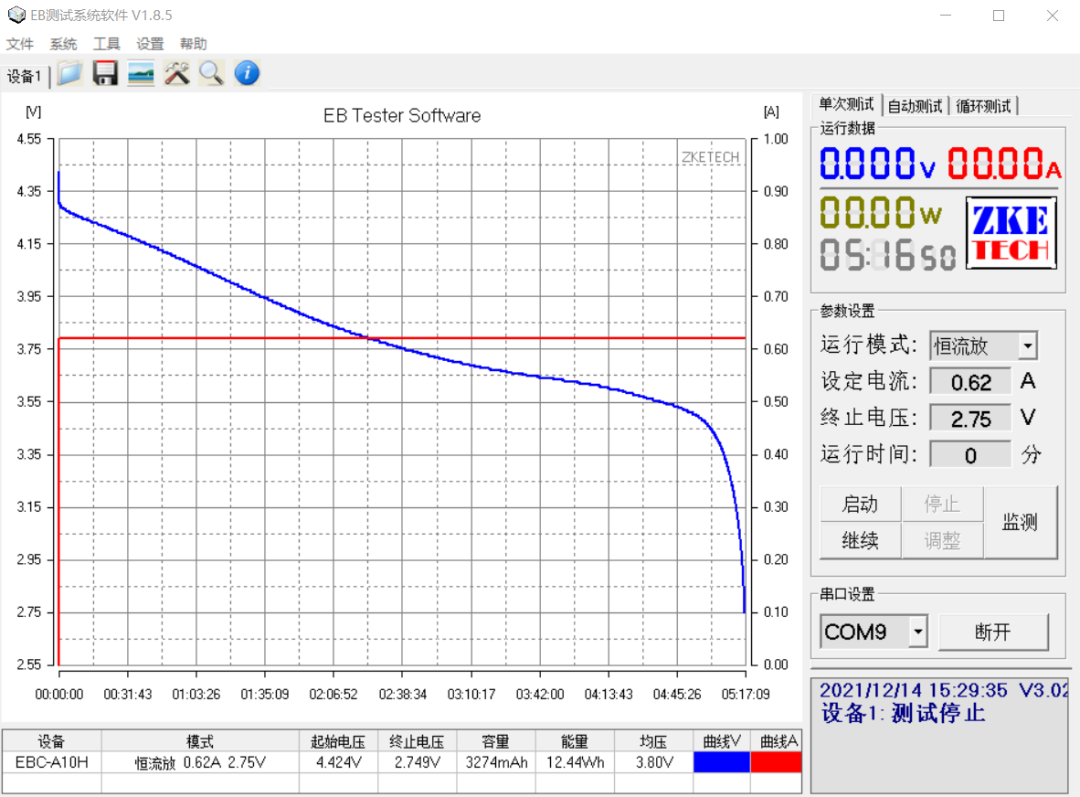Click the open folder toolbar icon

tap(70, 73)
